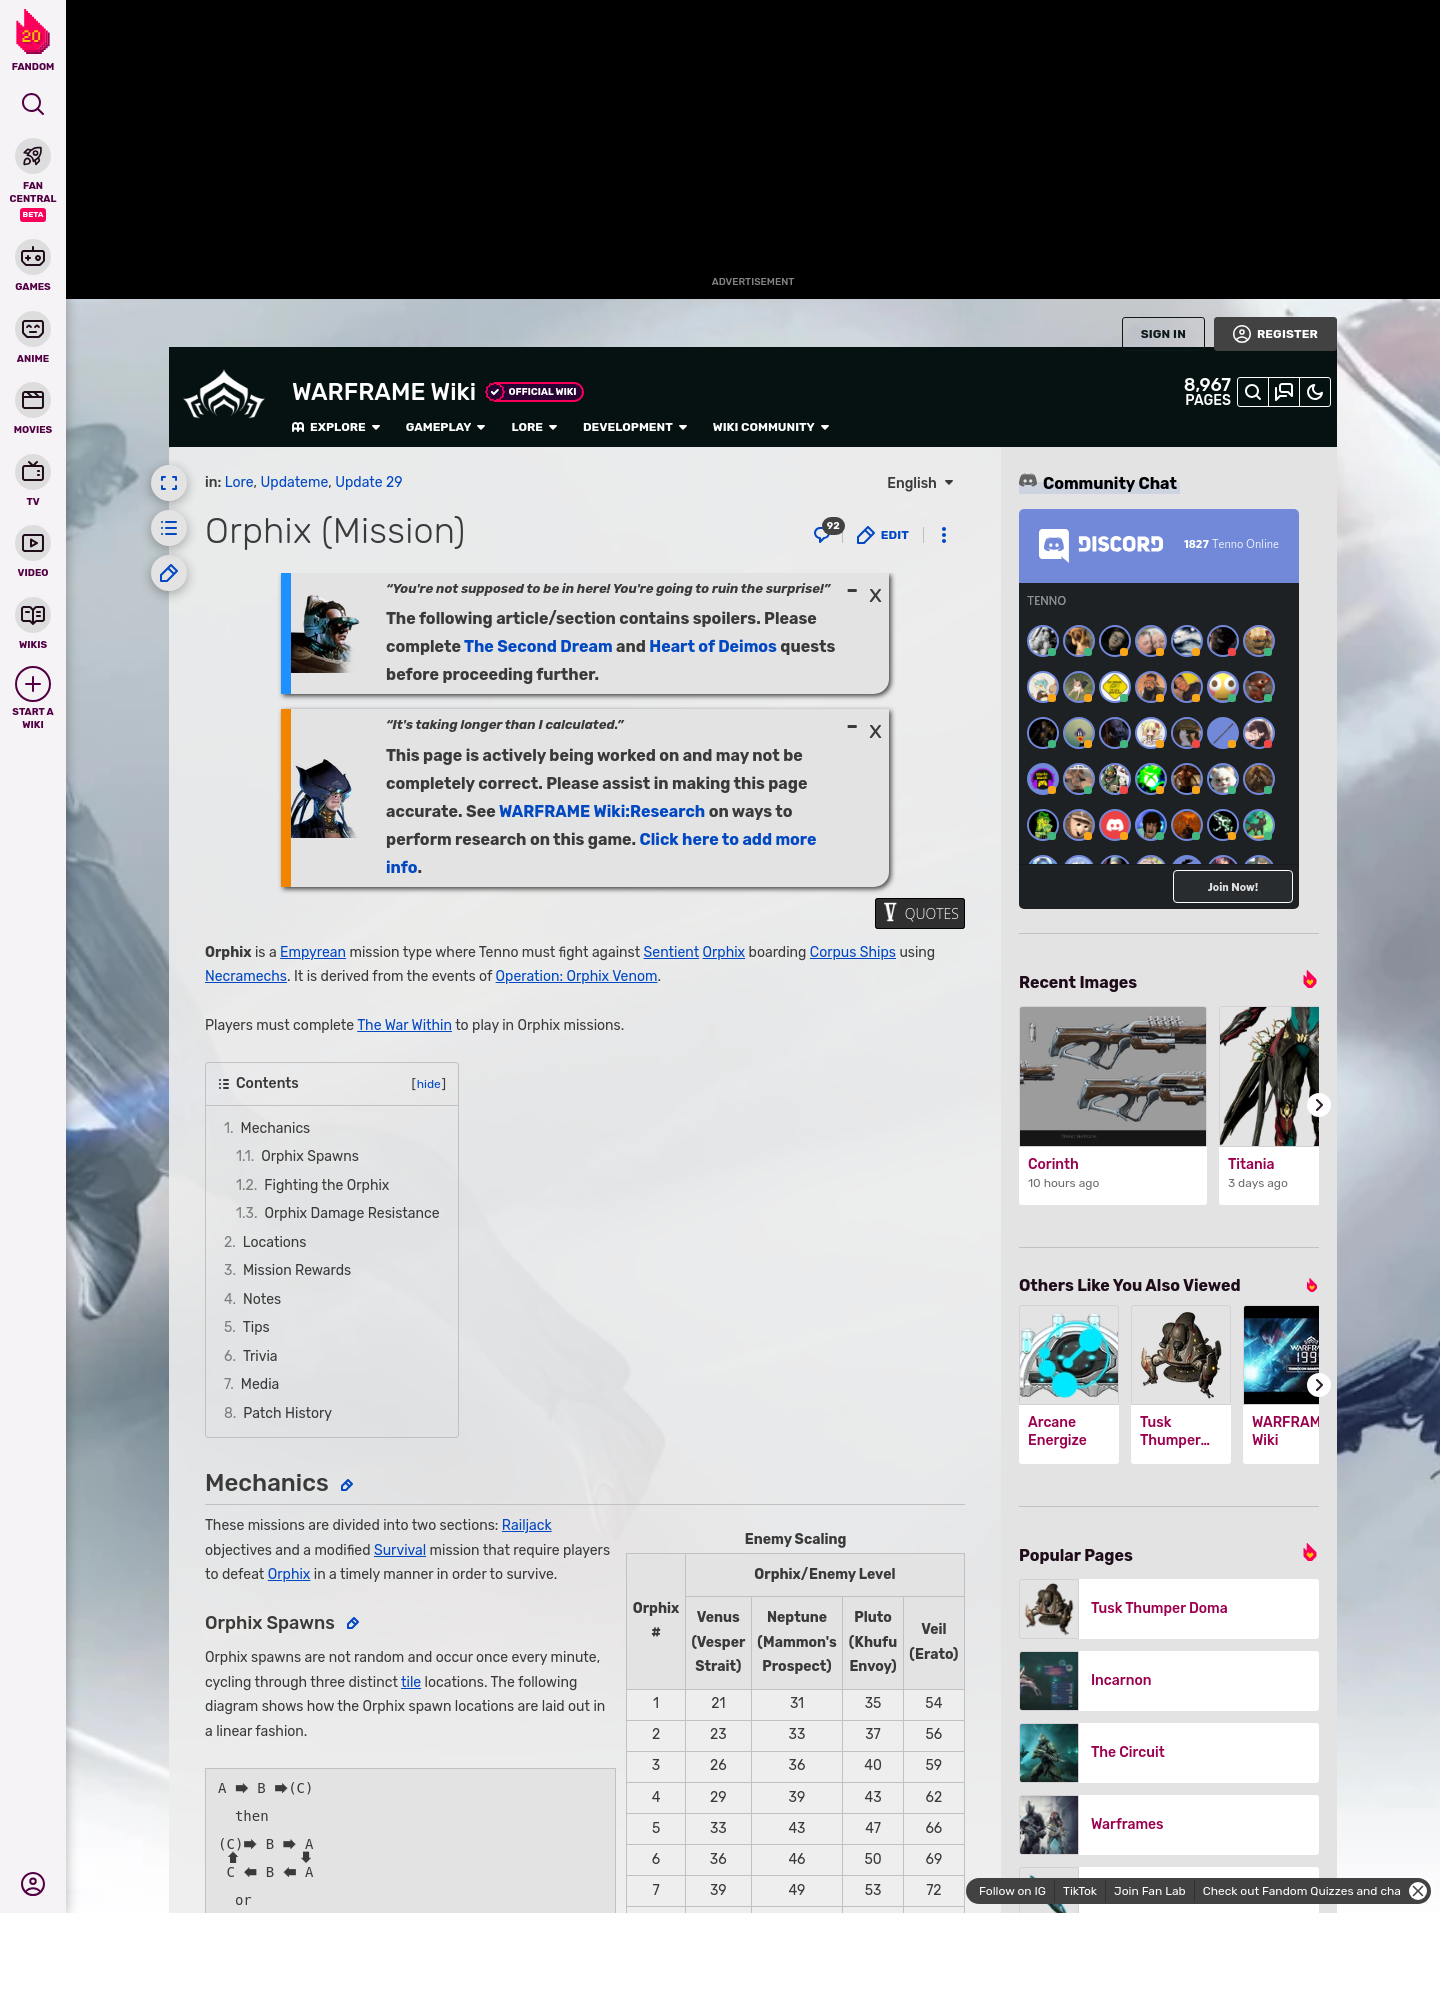Open Tusk Thumper Doma popular page
The width and height of the screenshot is (1440, 2000).
1169,1608
